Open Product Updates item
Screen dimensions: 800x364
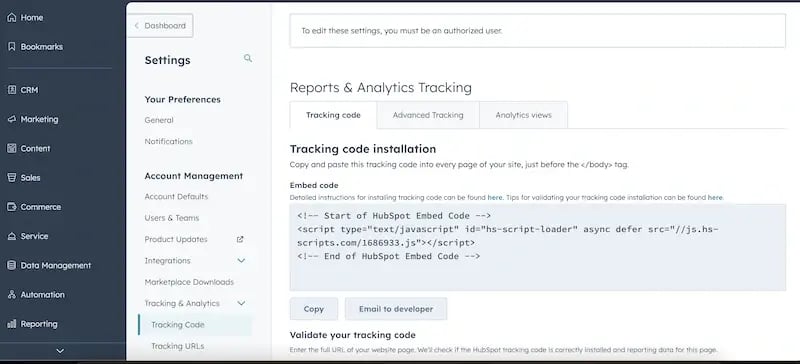176,239
